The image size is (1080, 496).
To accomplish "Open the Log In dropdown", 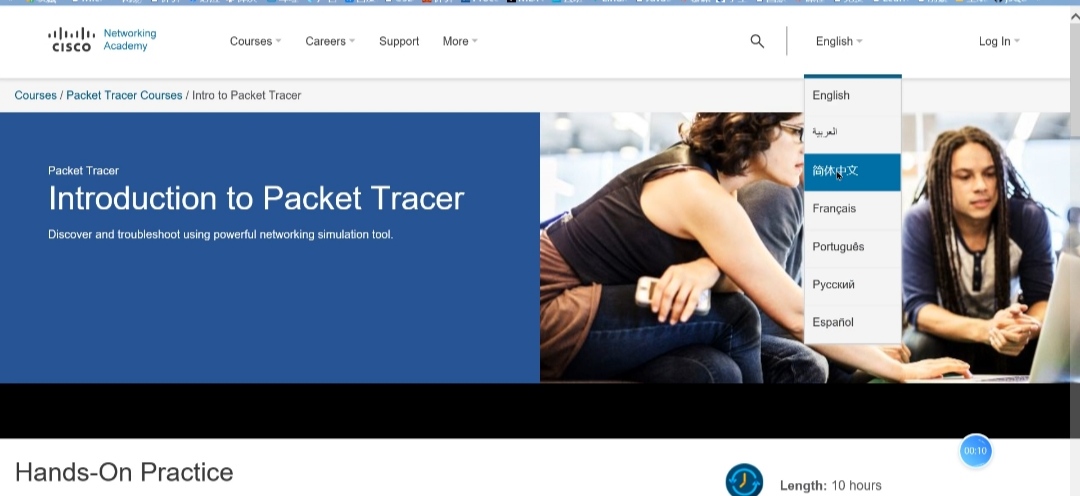I will pyautogui.click(x=999, y=41).
